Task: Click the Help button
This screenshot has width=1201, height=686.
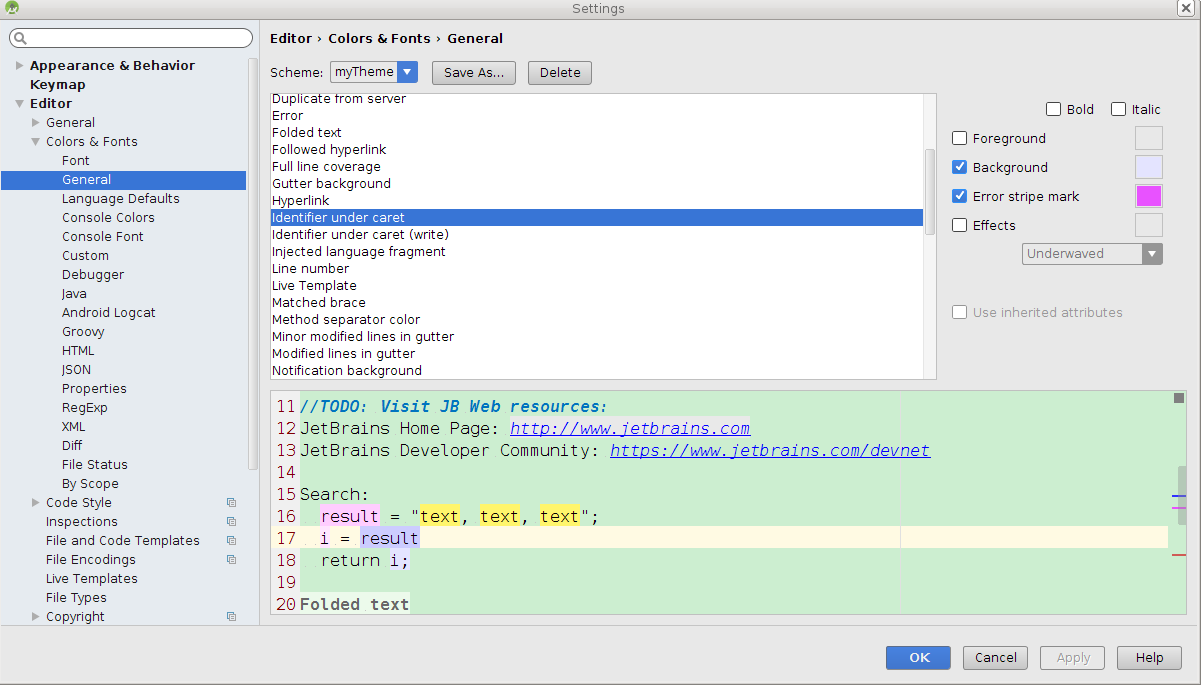Action: click(x=1148, y=657)
